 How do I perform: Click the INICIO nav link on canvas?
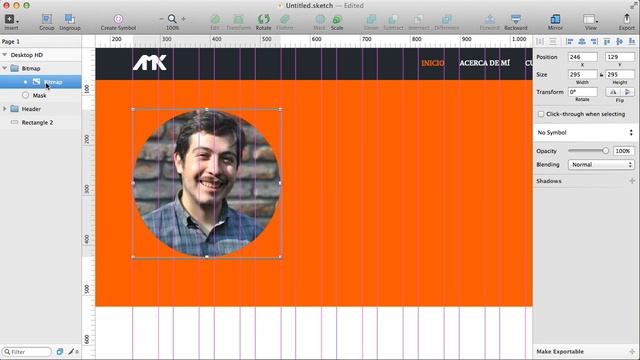pyautogui.click(x=433, y=63)
